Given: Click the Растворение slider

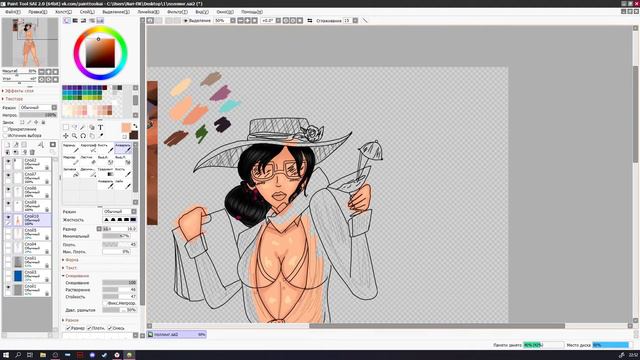Looking at the screenshot, I should tap(119, 290).
